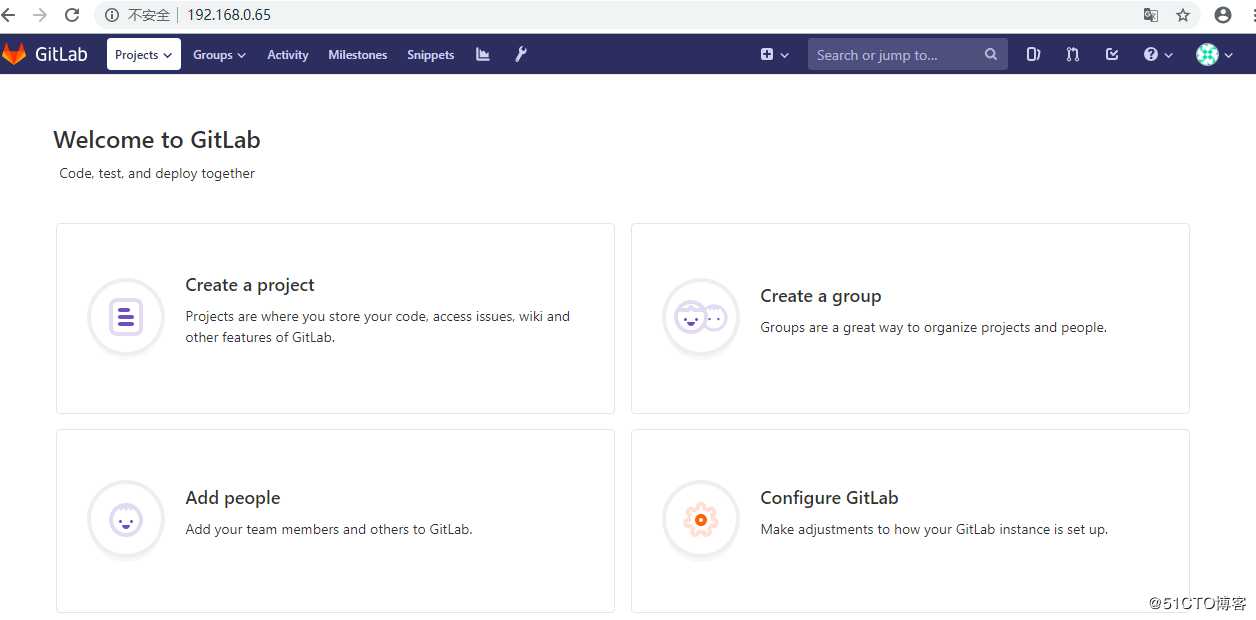Screen dimensions: 1256x620
Task: Open the Merge requests icon
Action: tap(1072, 54)
